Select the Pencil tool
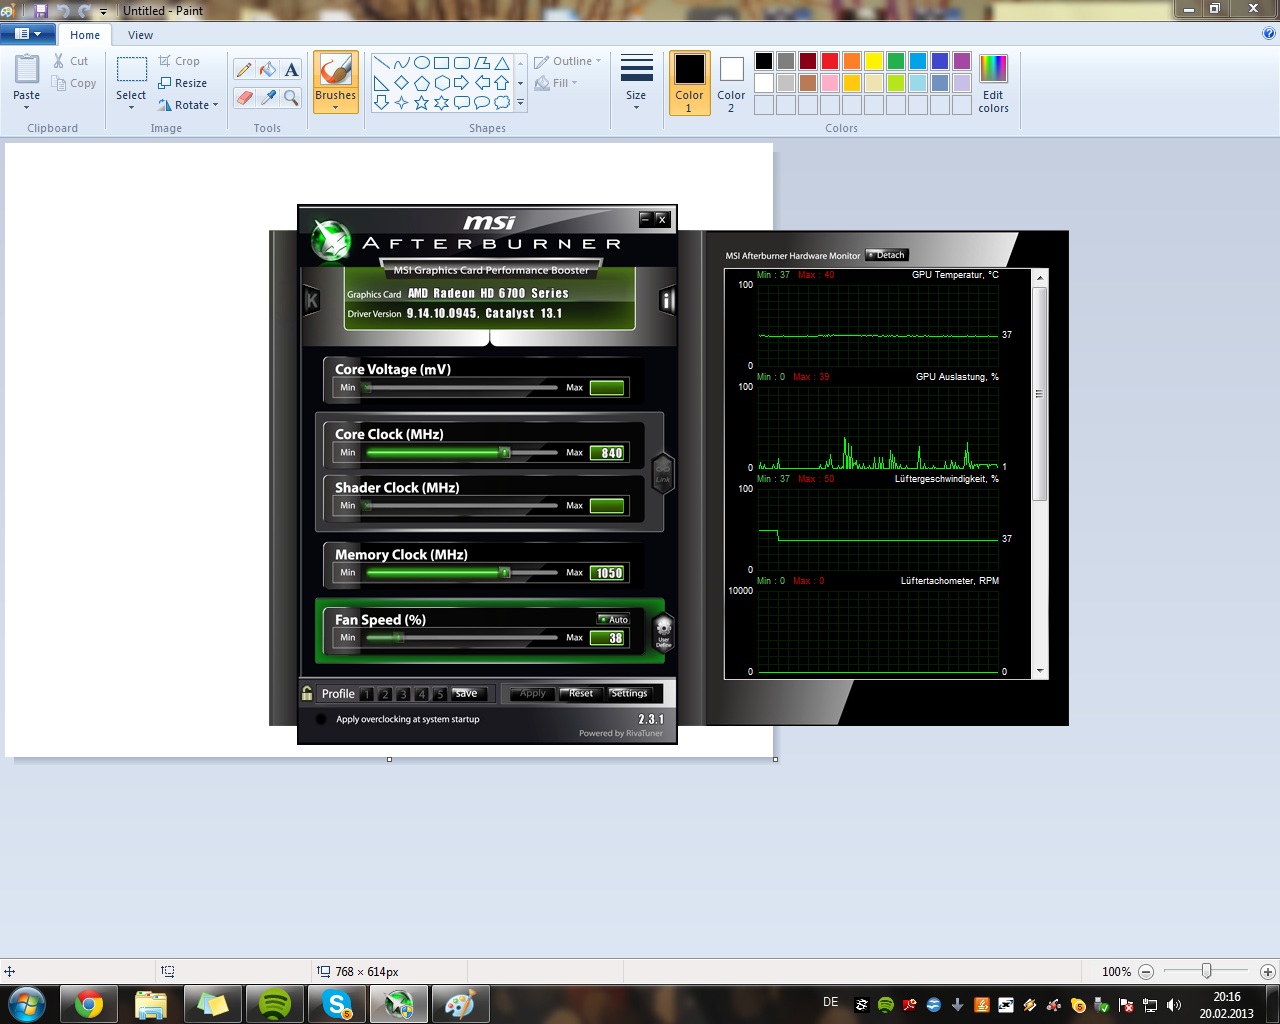Screen dimensions: 1280x1024 pos(244,69)
